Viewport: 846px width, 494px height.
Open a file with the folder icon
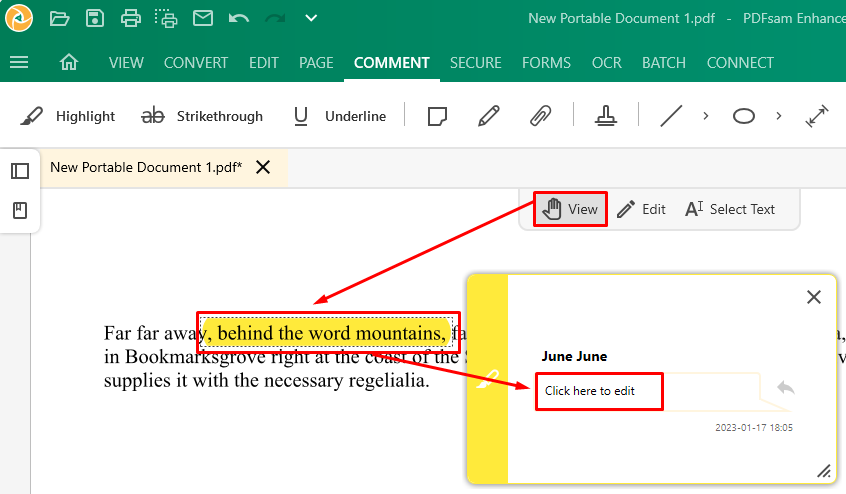pyautogui.click(x=59, y=18)
